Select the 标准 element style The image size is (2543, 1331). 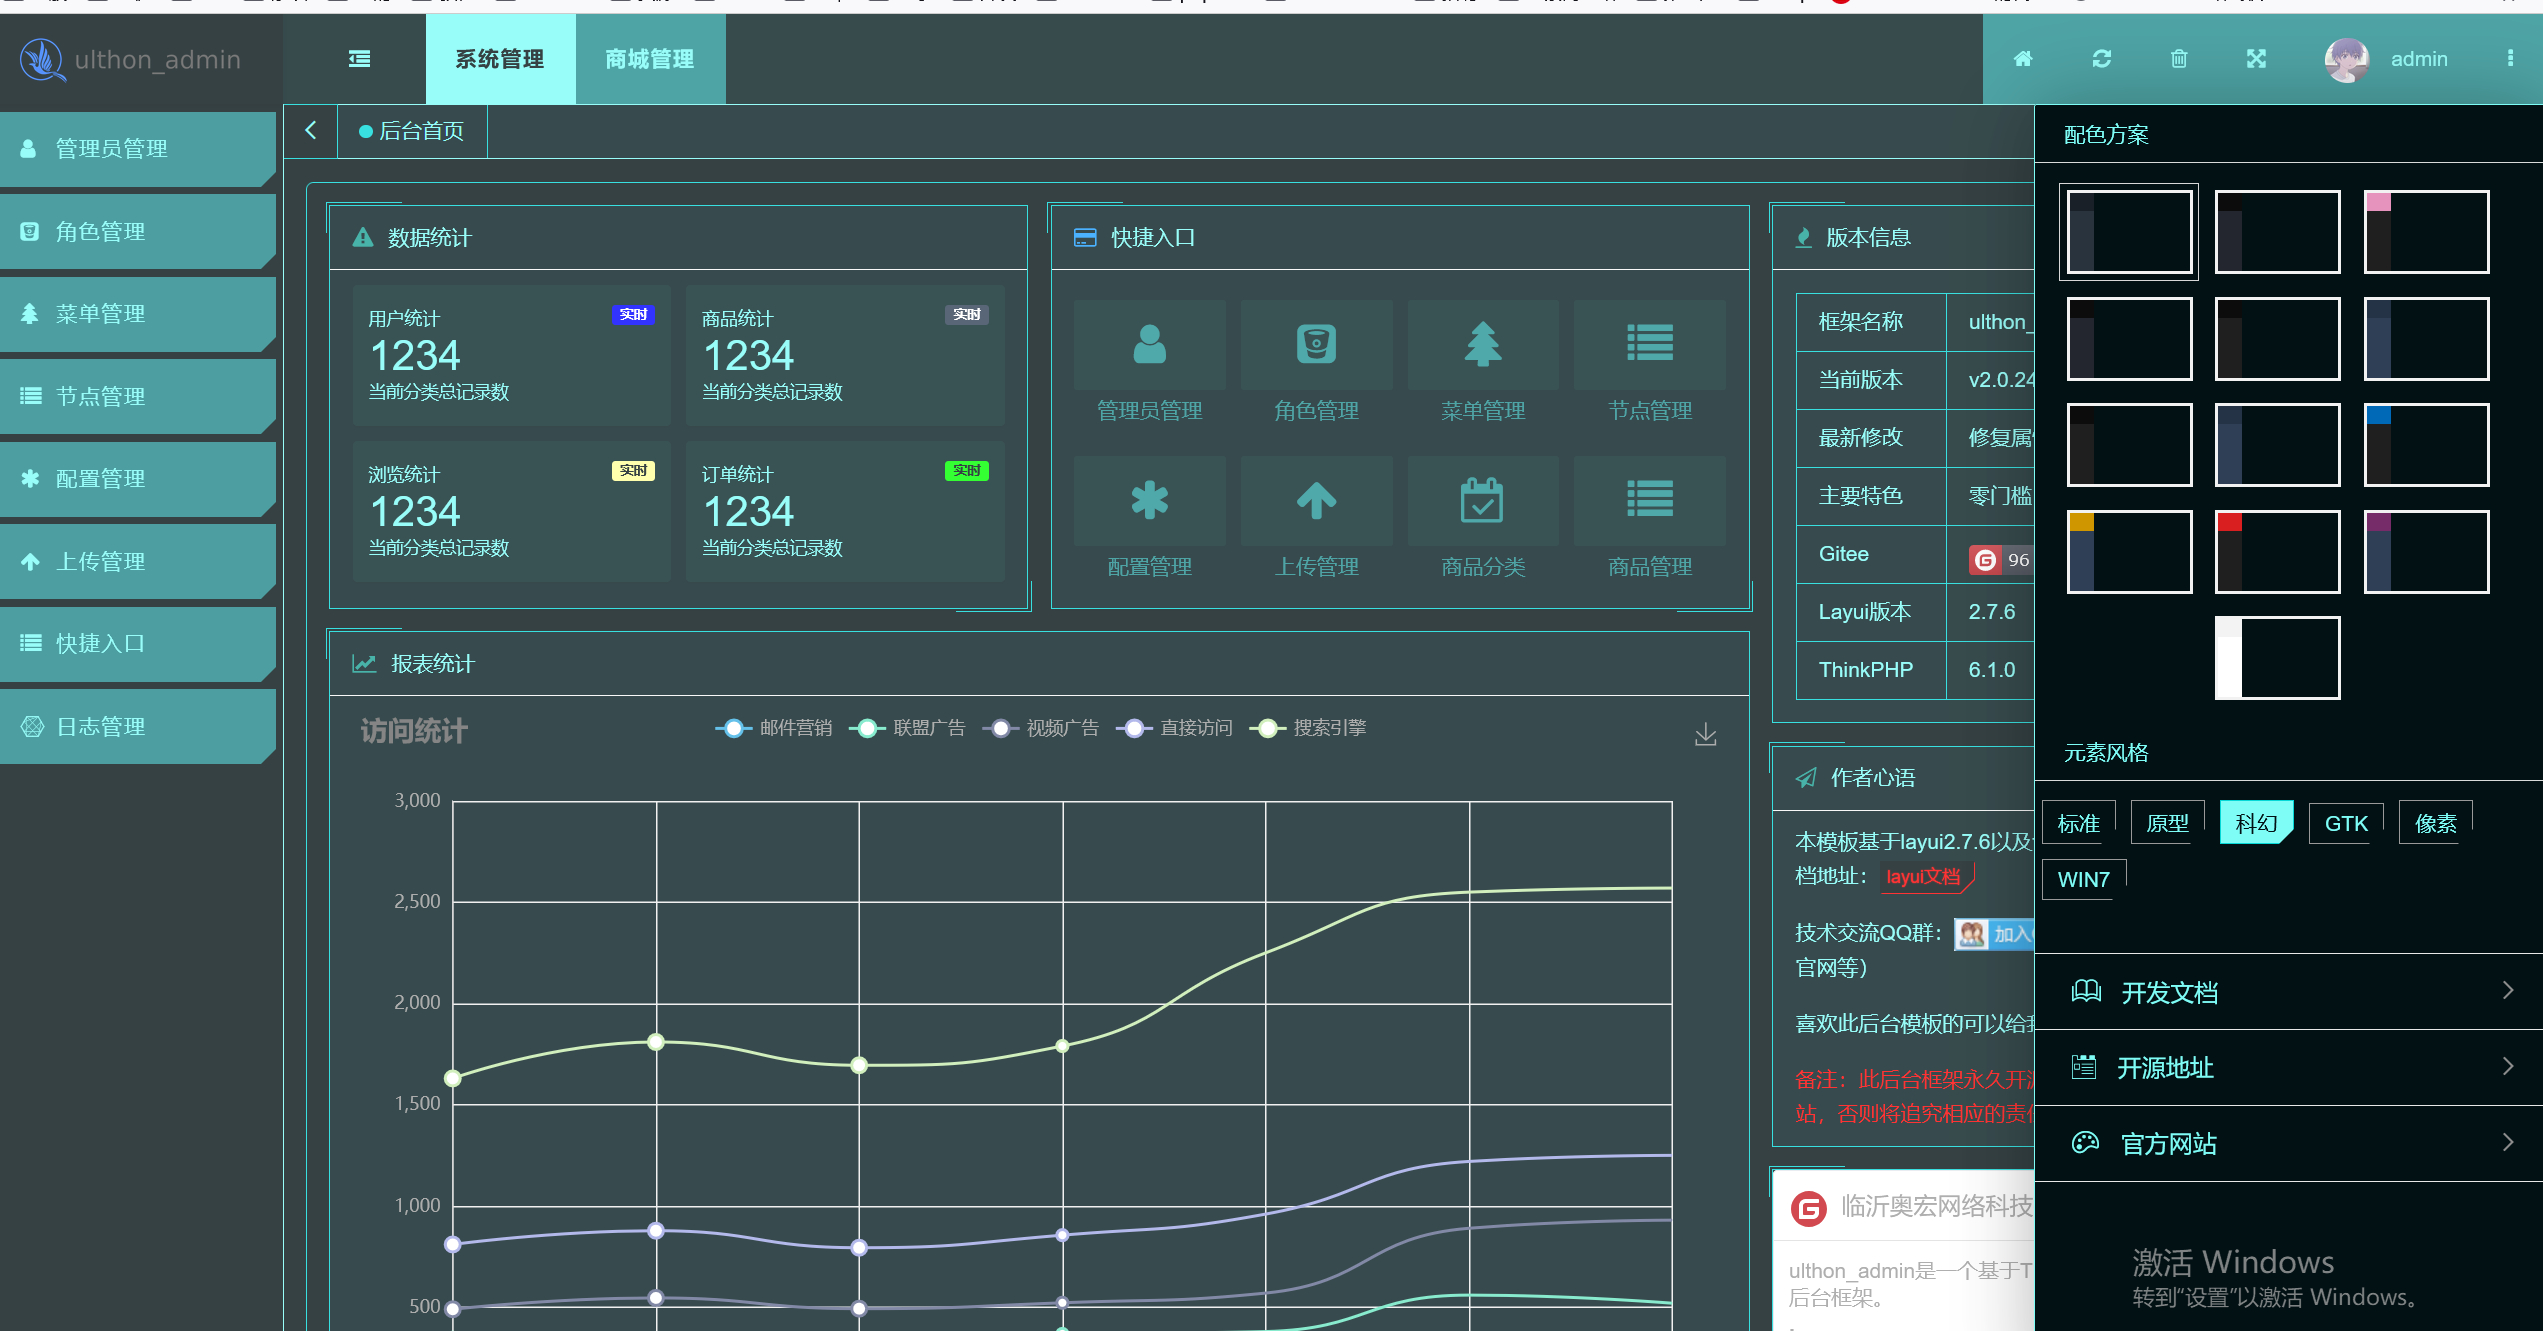click(2078, 823)
